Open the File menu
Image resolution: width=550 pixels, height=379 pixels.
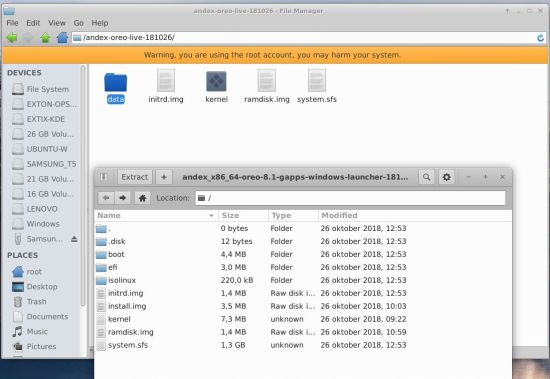click(12, 23)
